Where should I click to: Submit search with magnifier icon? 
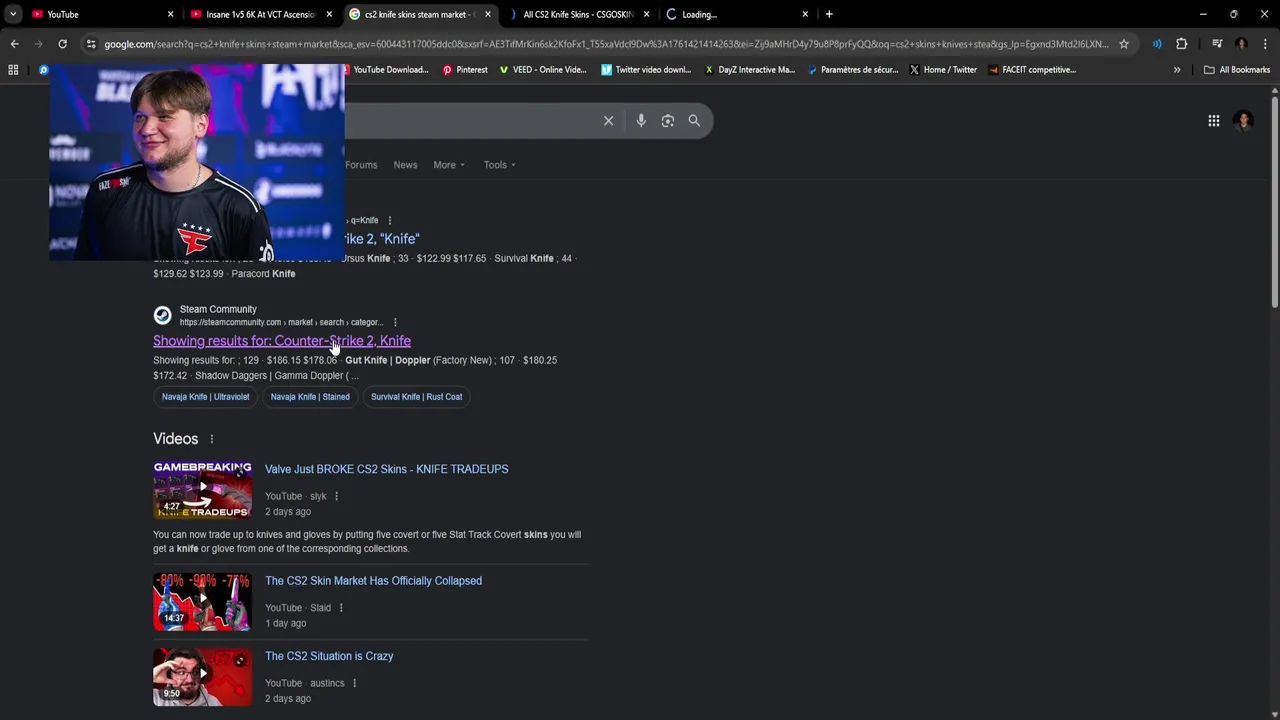click(694, 121)
